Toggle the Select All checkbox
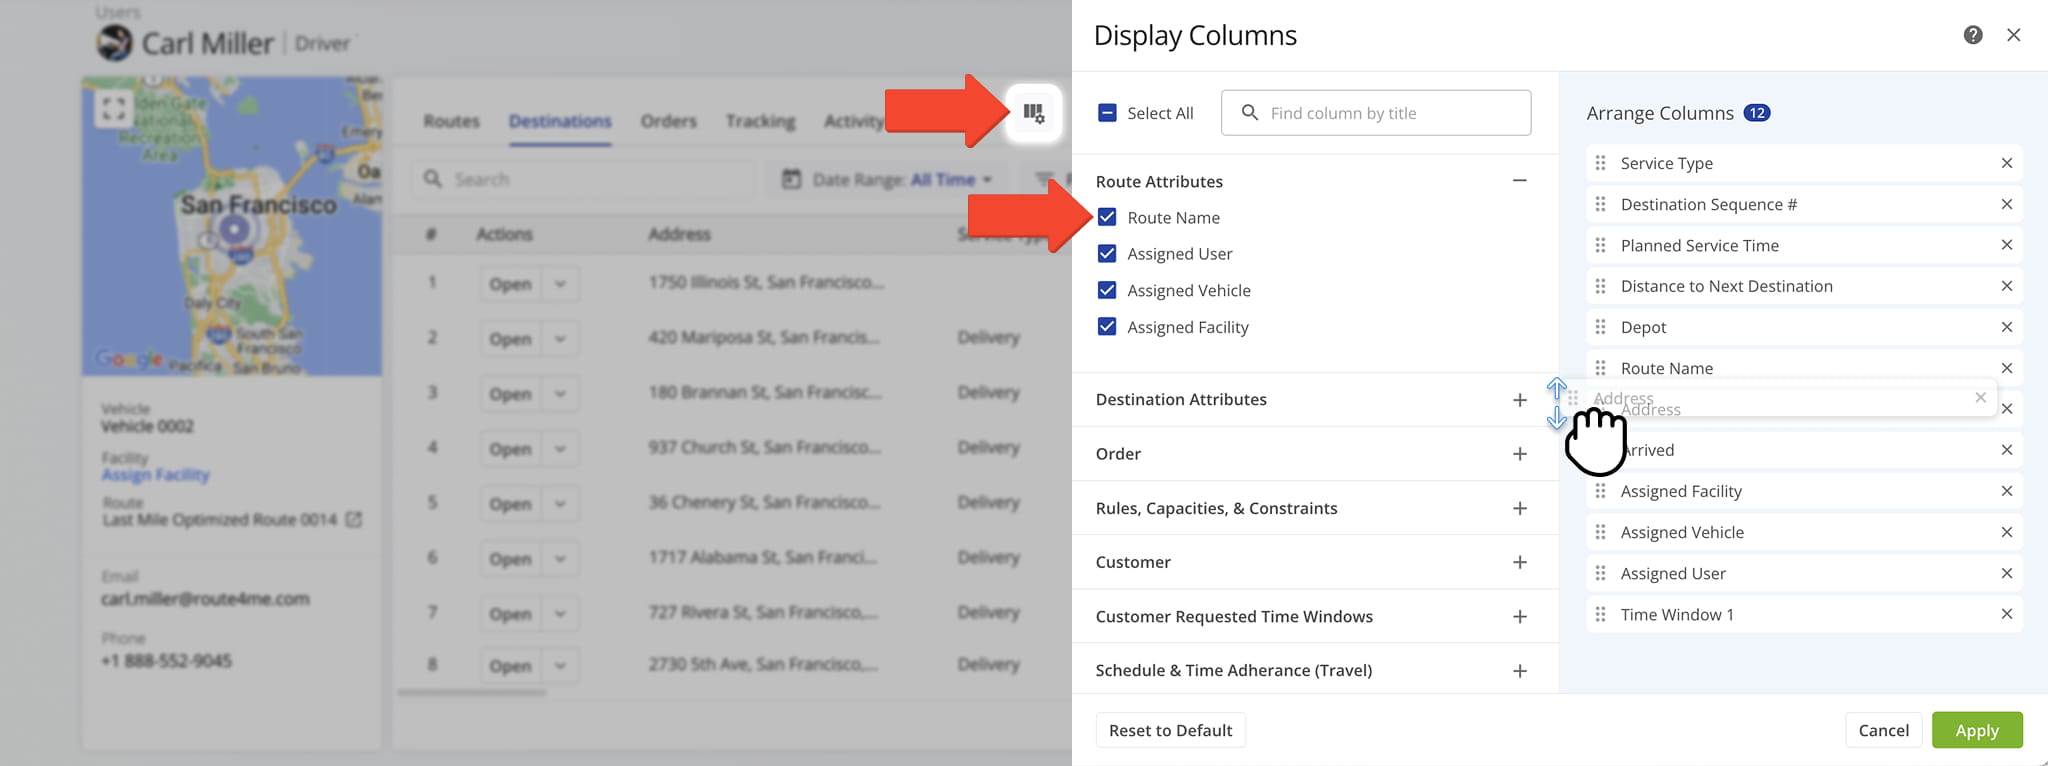Viewport: 2048px width, 766px height. (1107, 113)
